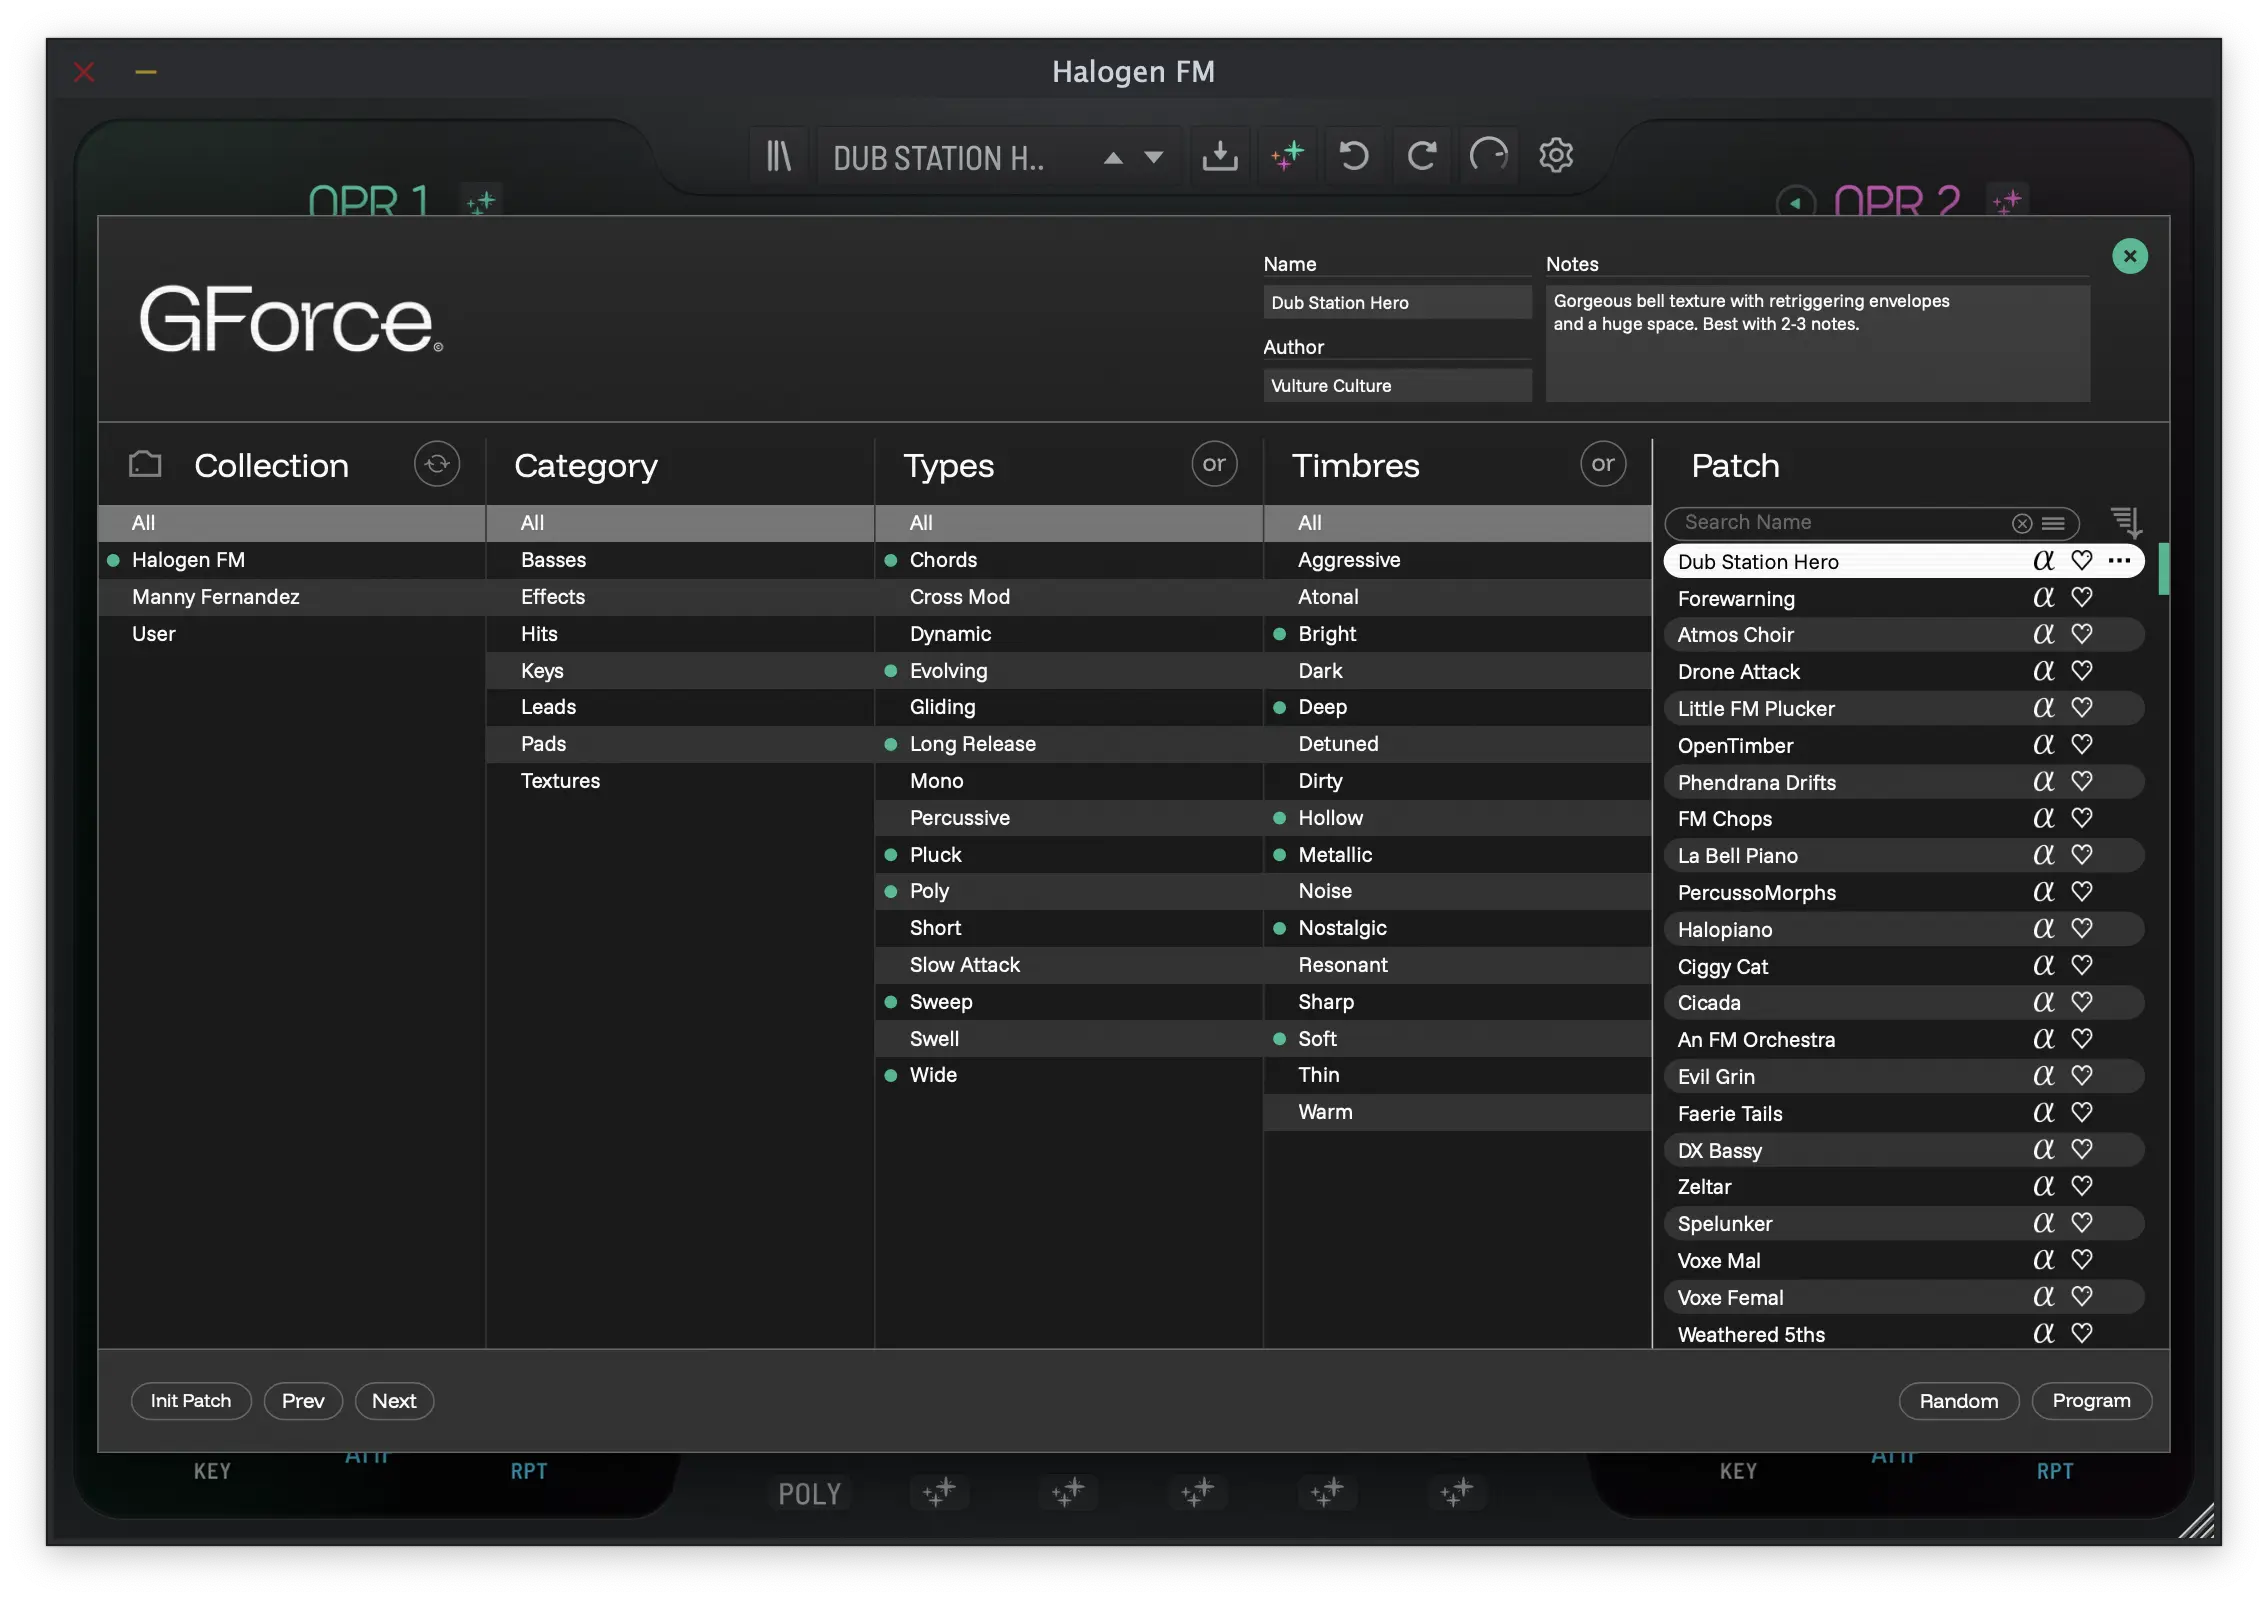Favorite the Weathered 5ths patch
This screenshot has height=1600, width=2268.
[x=2082, y=1334]
